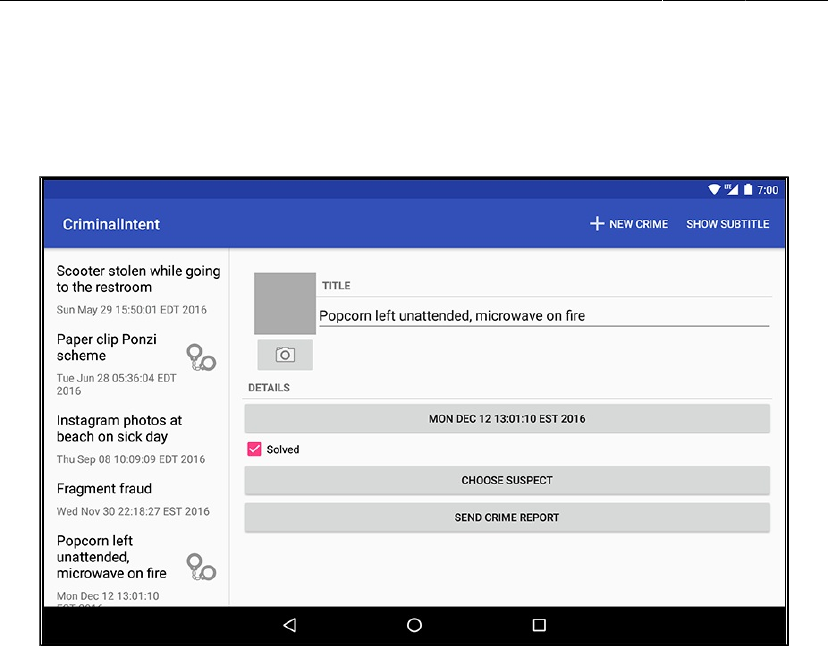Image resolution: width=828 pixels, height=646 pixels.
Task: Click the TITLE label
Action: tap(336, 286)
